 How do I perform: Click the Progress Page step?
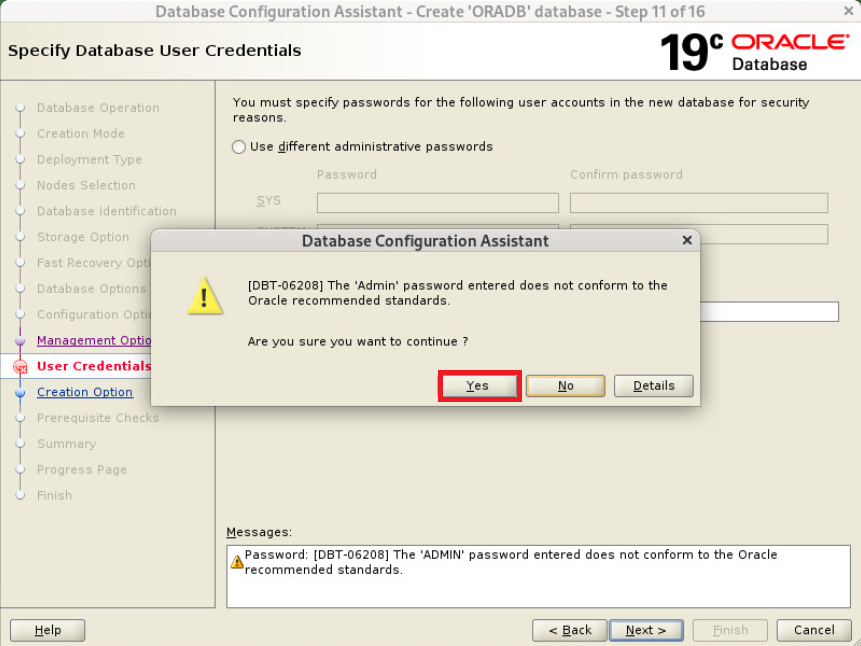coord(82,470)
